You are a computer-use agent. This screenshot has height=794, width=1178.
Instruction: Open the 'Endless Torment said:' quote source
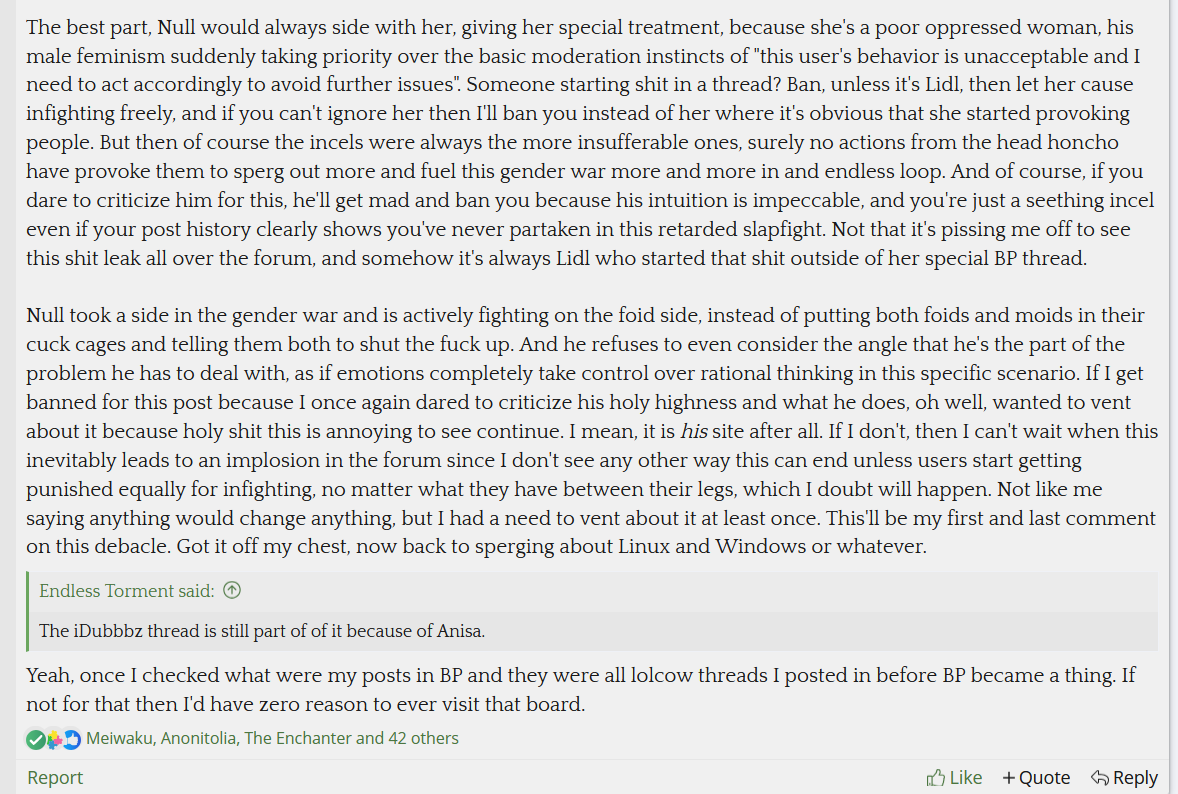[x=127, y=591]
